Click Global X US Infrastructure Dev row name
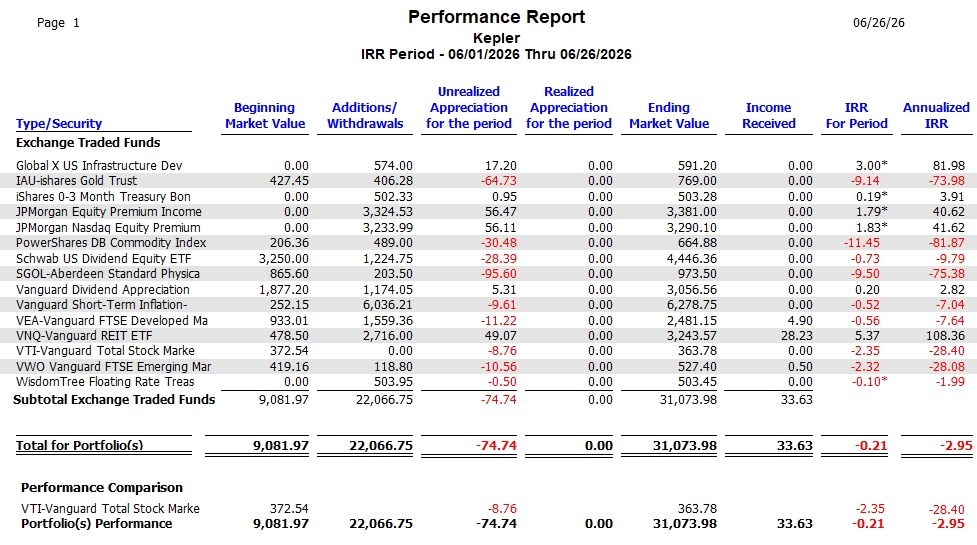This screenshot has height=545, width=977. coord(99,166)
